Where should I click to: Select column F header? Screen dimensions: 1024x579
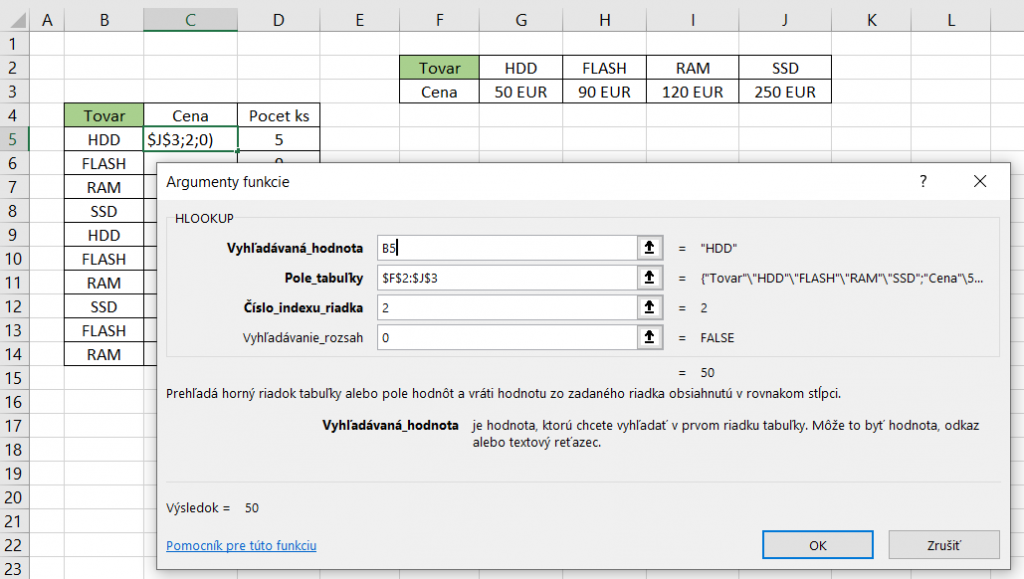(440, 20)
